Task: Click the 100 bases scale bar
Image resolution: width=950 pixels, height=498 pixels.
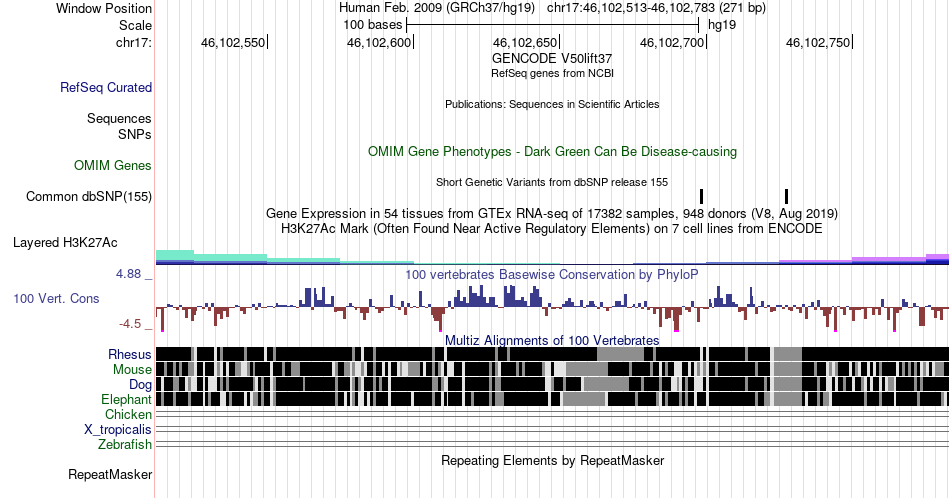Action: [553, 25]
